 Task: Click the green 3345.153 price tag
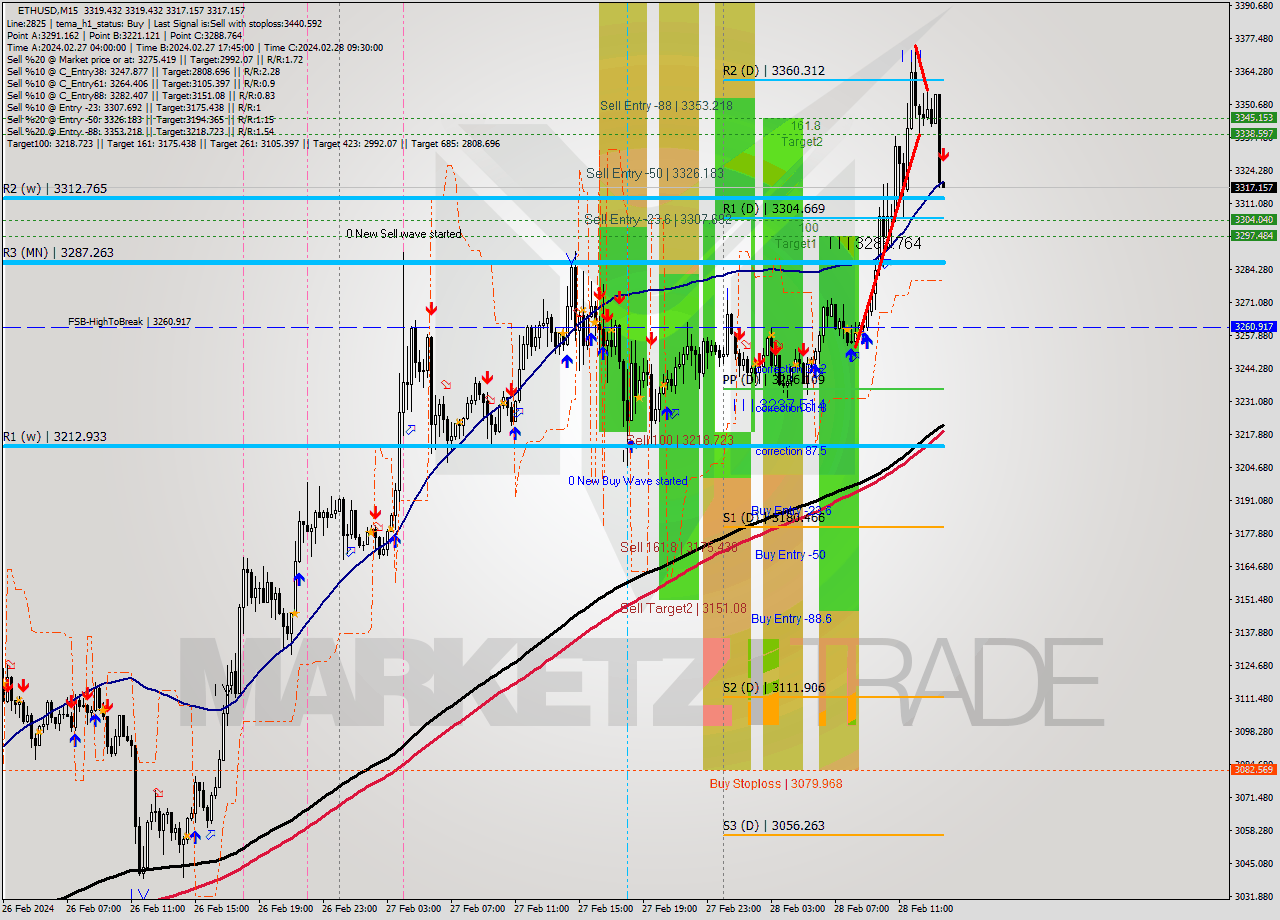tap(1253, 118)
